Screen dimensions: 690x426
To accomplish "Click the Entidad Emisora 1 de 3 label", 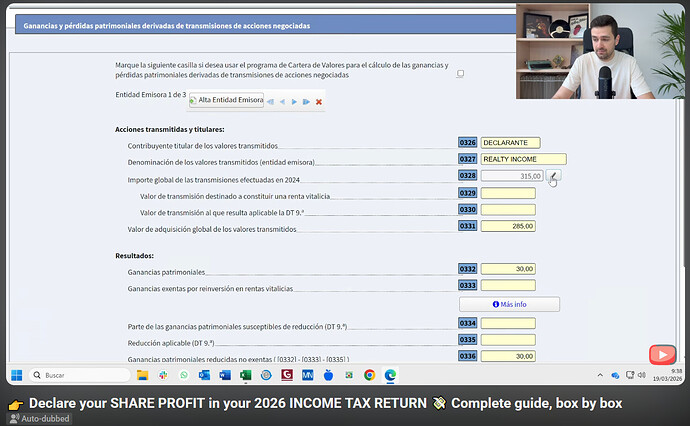I will point(150,95).
